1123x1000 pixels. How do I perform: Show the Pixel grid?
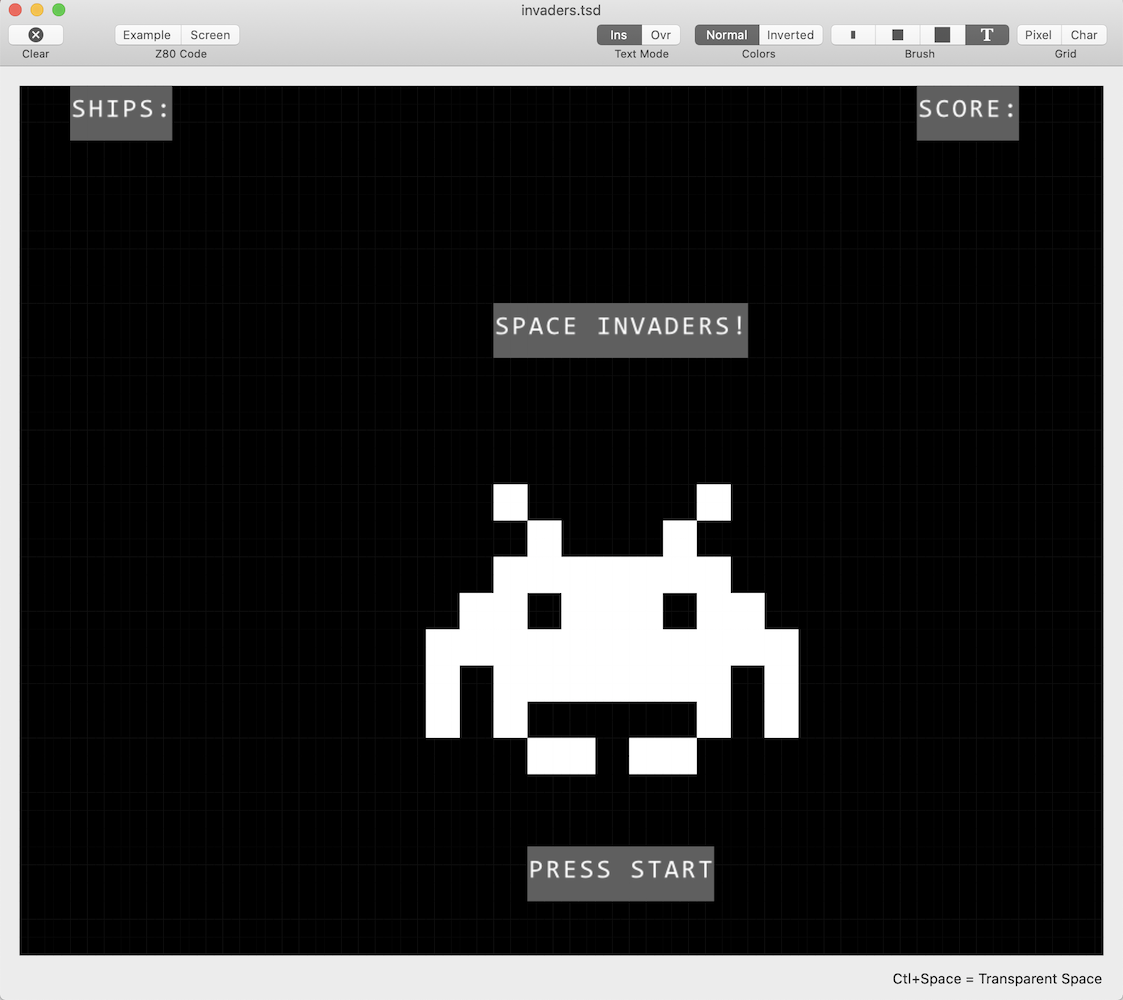(x=1038, y=35)
